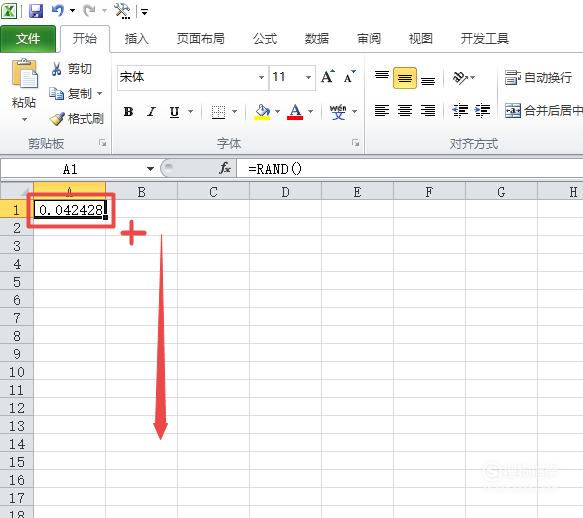Switch to the 审阅 ribbon tab
The image size is (583, 518).
(x=369, y=39)
